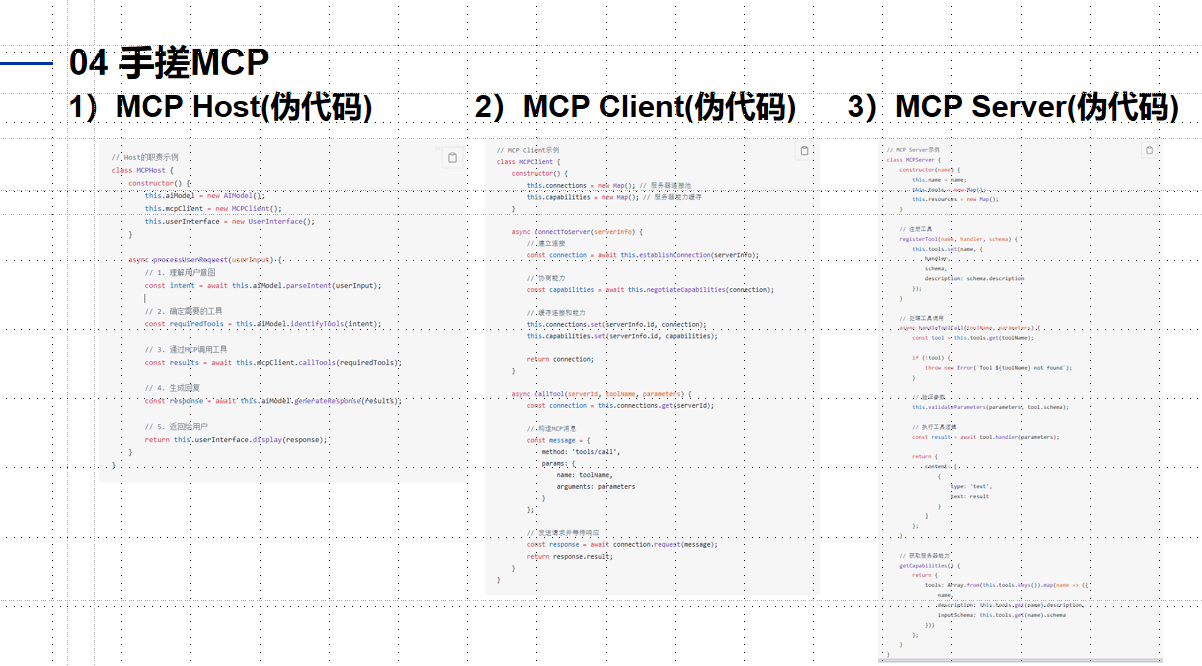
Task: Click the heading '3）MCP Server(伪代码)'
Action: [x=1013, y=107]
